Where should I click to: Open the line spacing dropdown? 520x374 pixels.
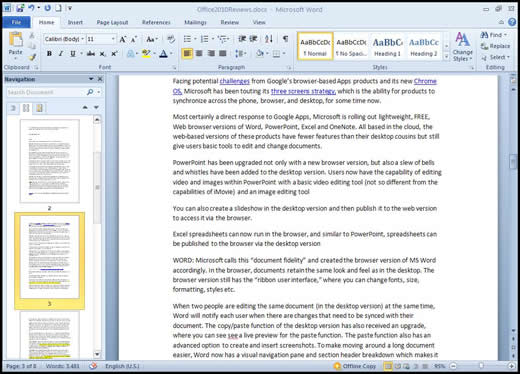pyautogui.click(x=241, y=53)
